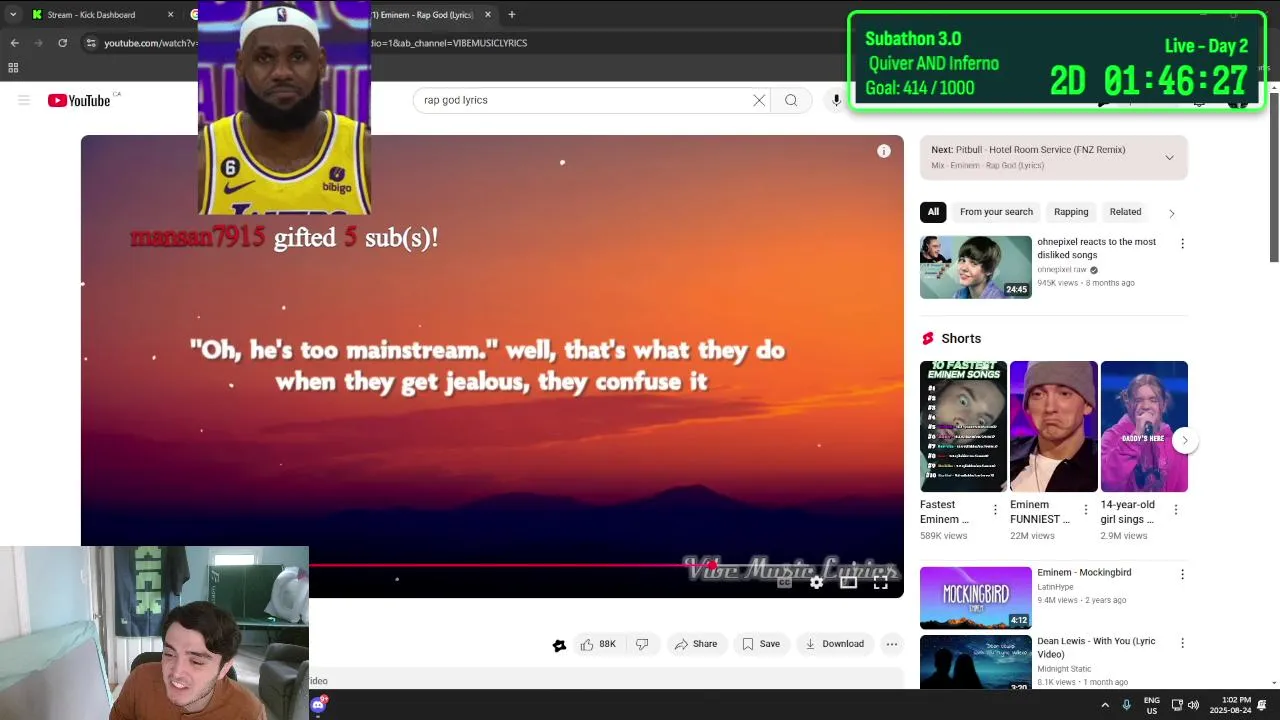Open a new browser tab
This screenshot has width=1280, height=720.
511,15
